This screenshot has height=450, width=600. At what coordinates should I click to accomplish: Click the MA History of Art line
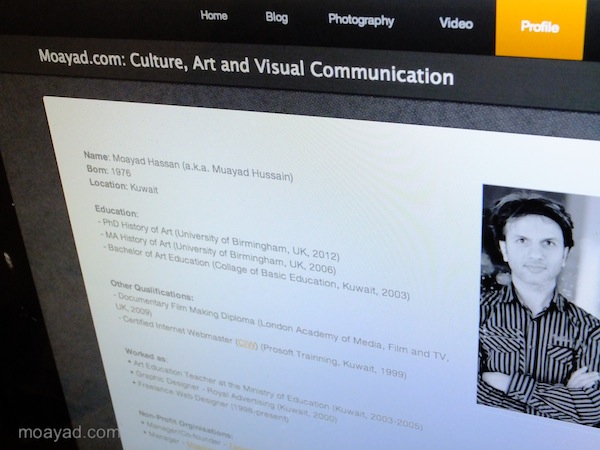click(218, 253)
